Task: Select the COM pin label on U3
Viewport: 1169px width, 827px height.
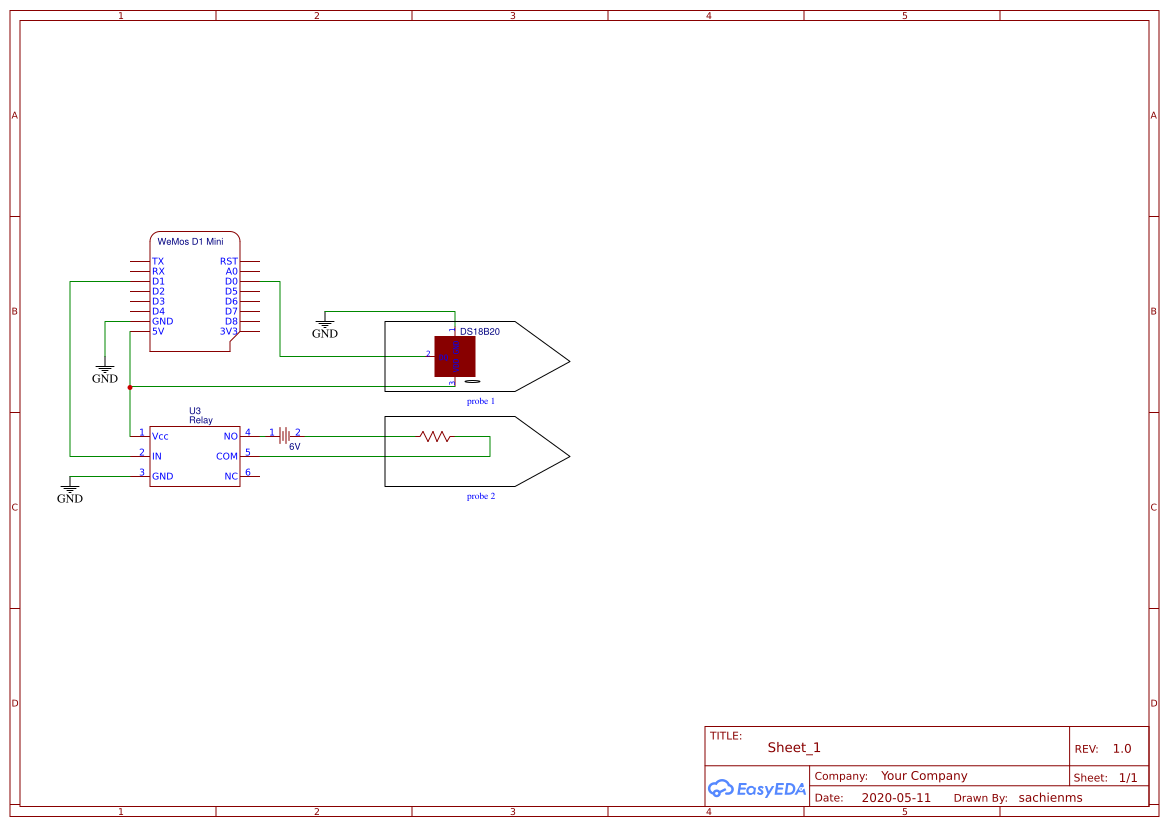Action: (226, 454)
